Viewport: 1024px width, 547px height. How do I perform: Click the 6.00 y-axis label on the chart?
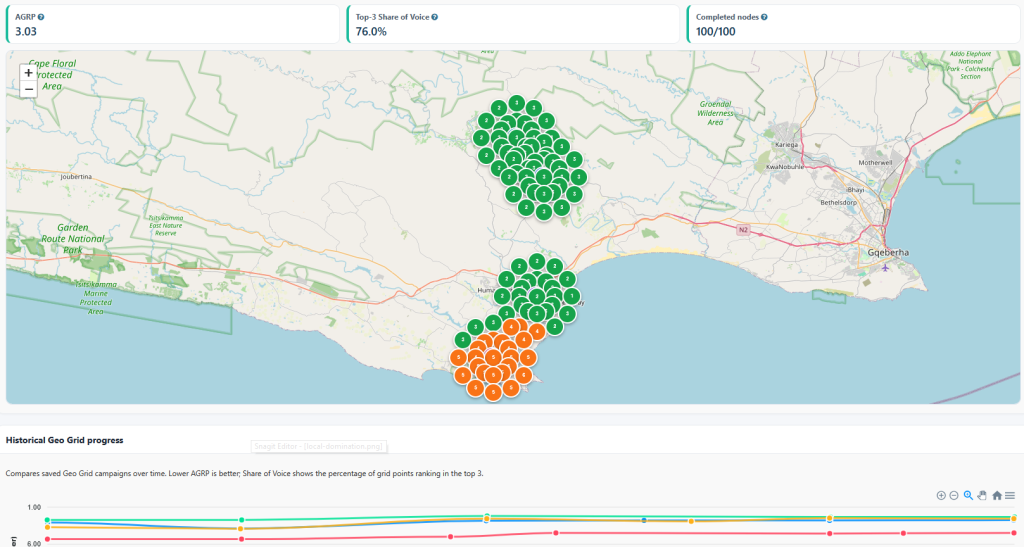coord(34,543)
